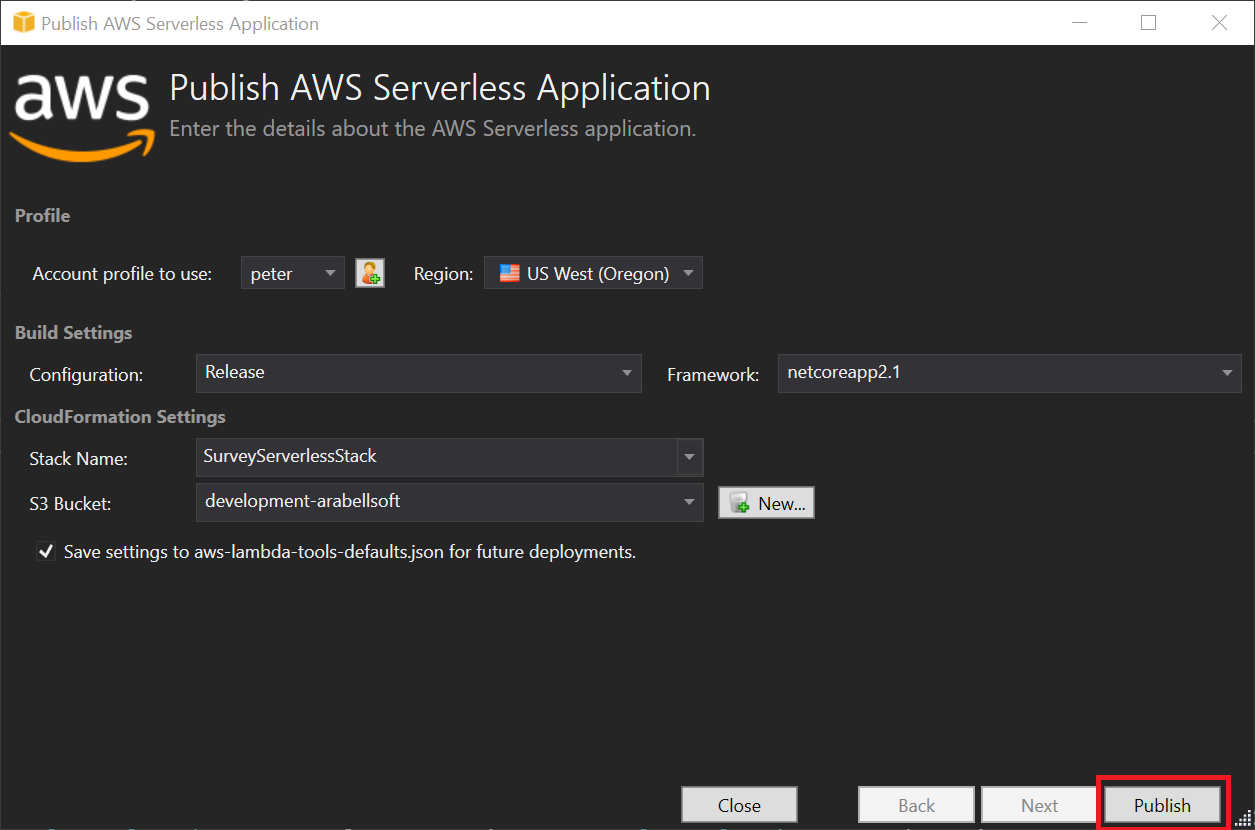Click the resize grip at window corner
The height and width of the screenshot is (830, 1255).
coord(1243,819)
